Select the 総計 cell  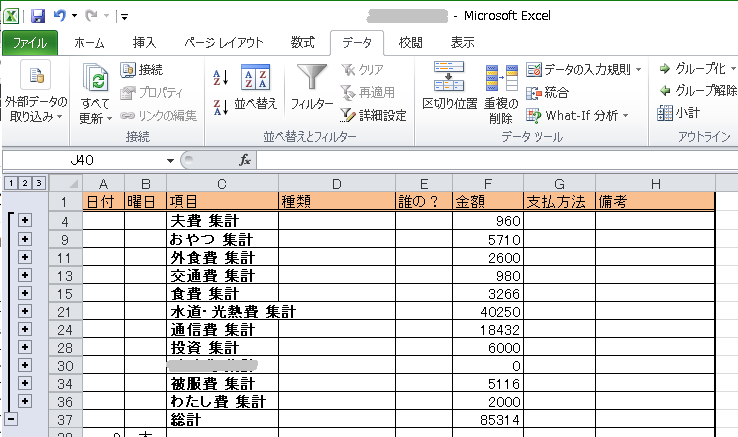222,419
